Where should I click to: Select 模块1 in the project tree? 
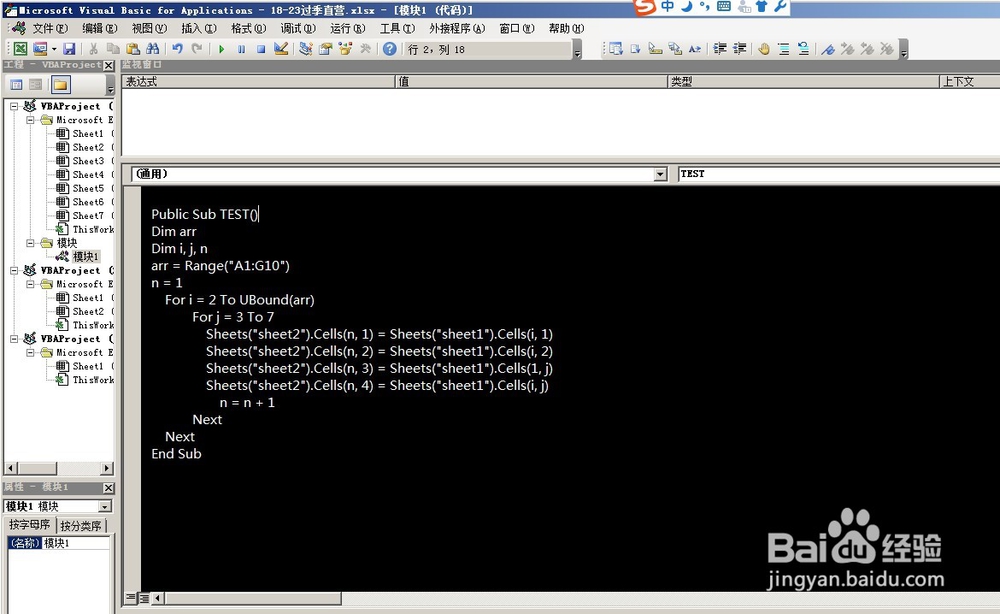[85, 256]
